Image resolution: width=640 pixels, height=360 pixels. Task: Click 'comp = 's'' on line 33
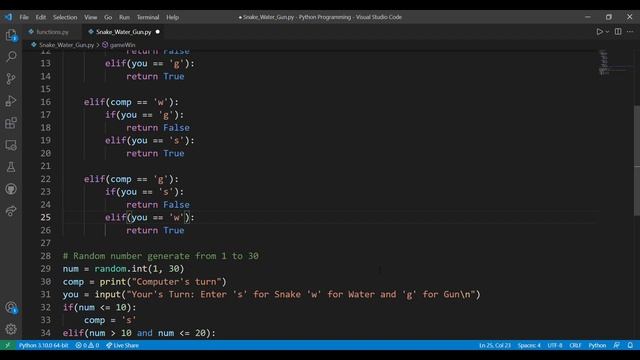click(x=110, y=320)
